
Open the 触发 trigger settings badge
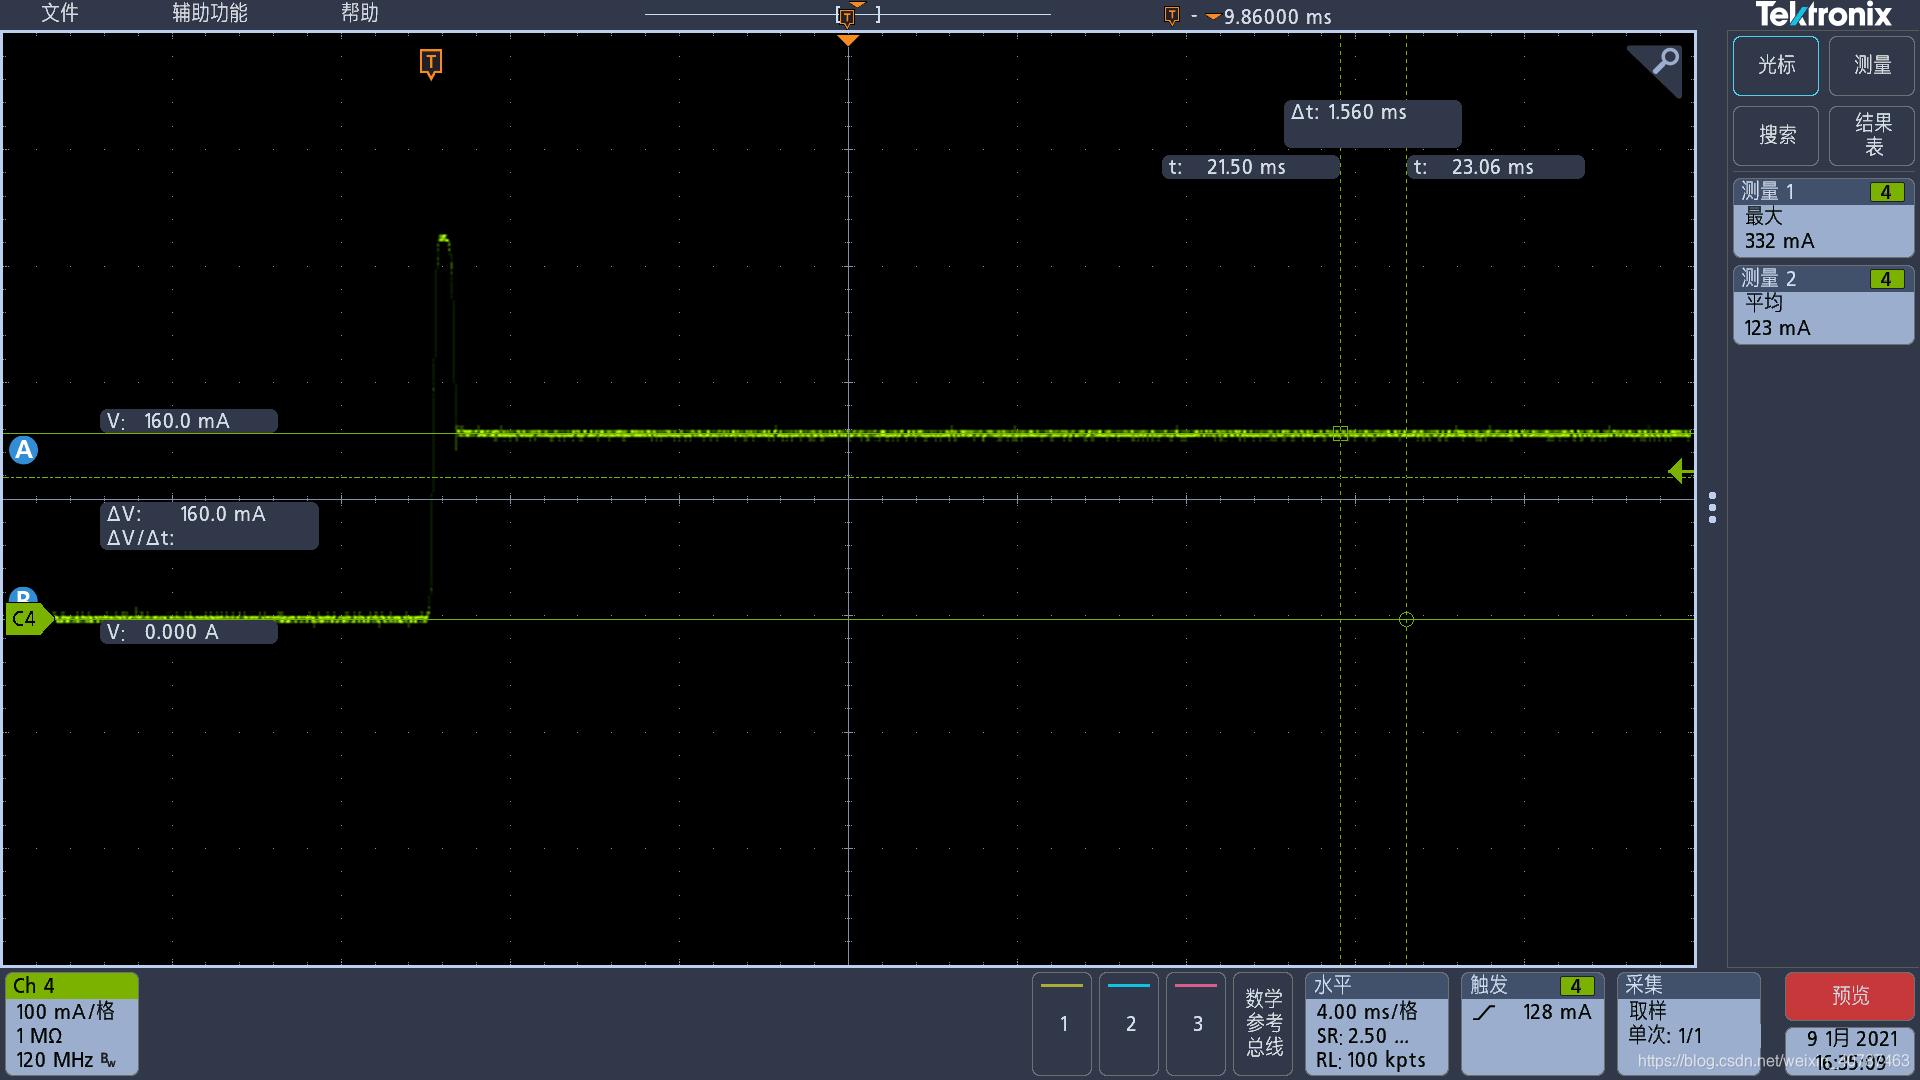pos(1532,1022)
